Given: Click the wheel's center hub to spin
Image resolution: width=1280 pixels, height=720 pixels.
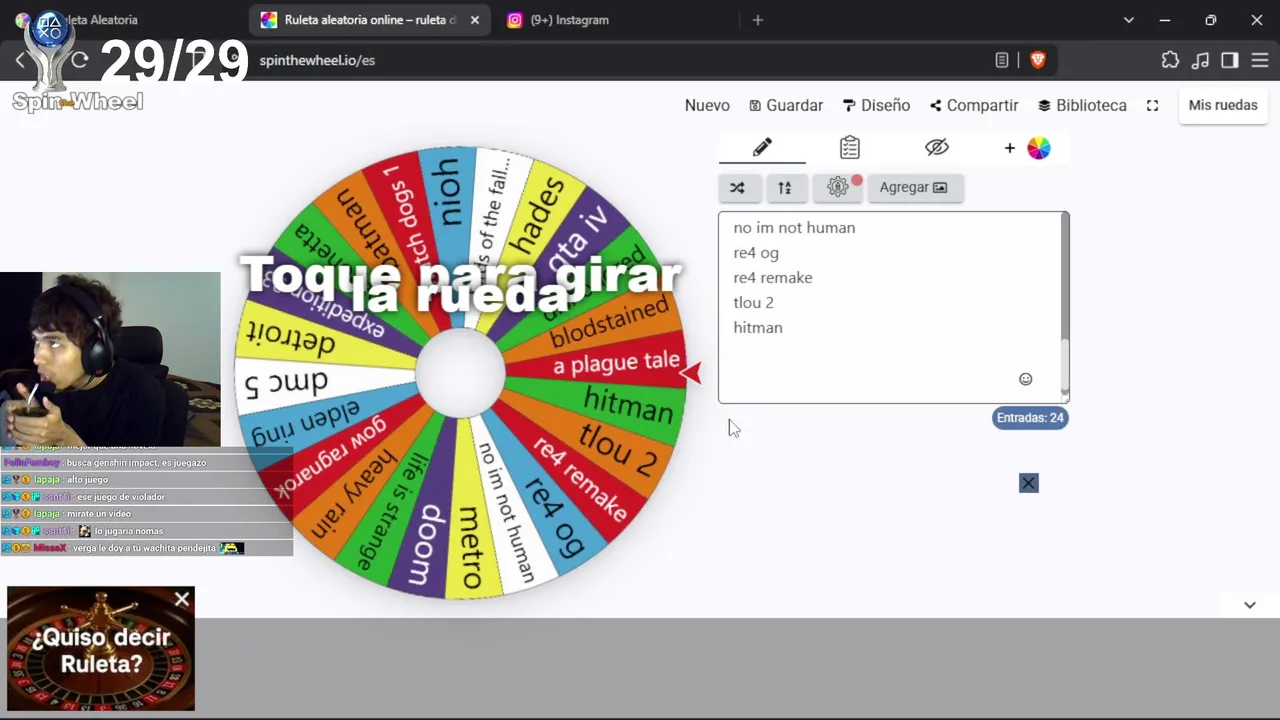Looking at the screenshot, I should pyautogui.click(x=460, y=373).
